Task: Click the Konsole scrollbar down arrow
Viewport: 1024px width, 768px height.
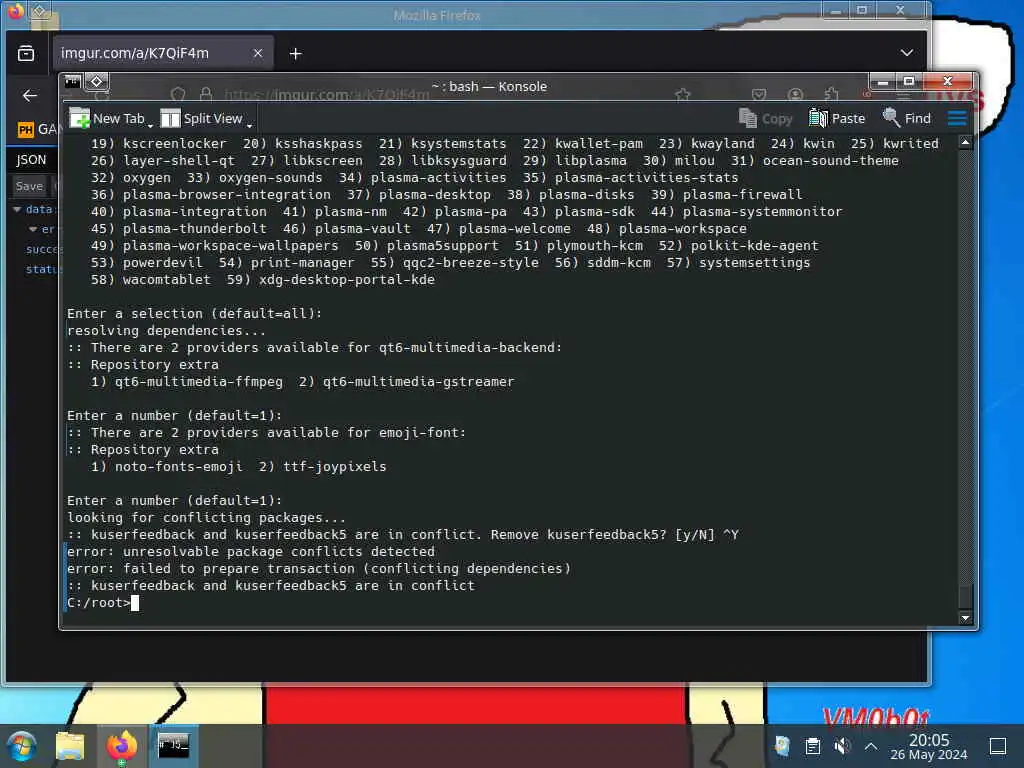Action: point(965,618)
